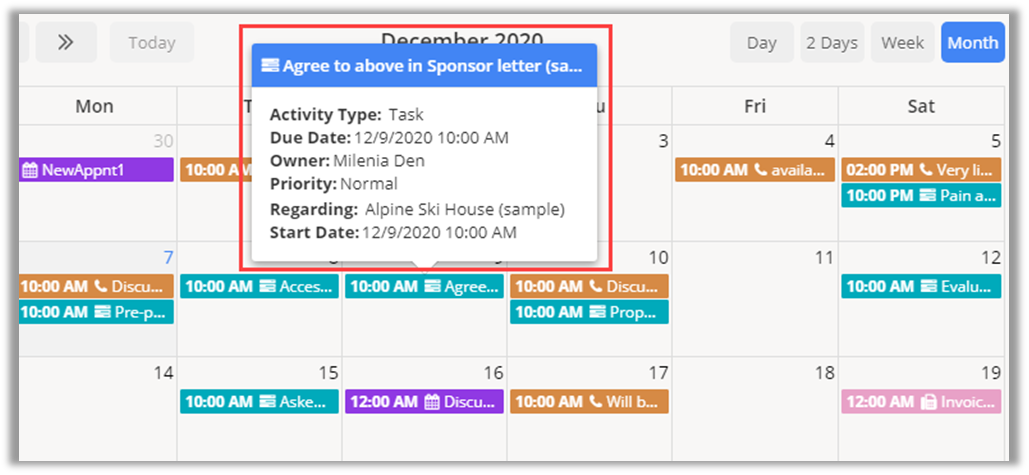Open the 10:00 AM Prop task event
The width and height of the screenshot is (1029, 475).
pos(588,313)
